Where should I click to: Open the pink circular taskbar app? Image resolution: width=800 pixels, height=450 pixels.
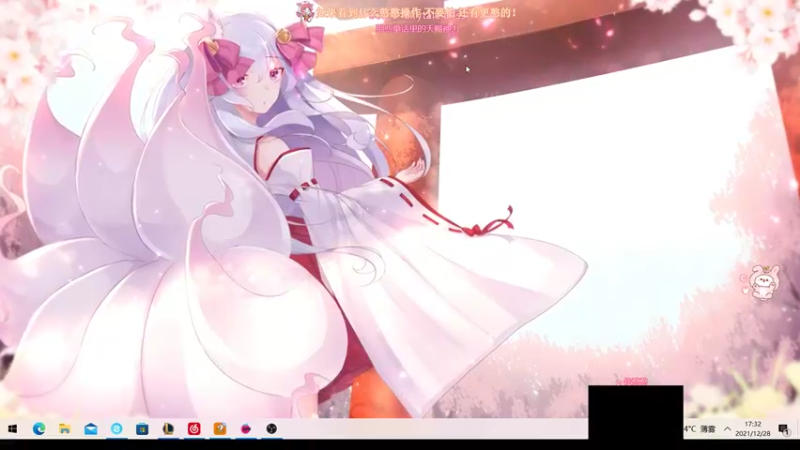tap(246, 429)
